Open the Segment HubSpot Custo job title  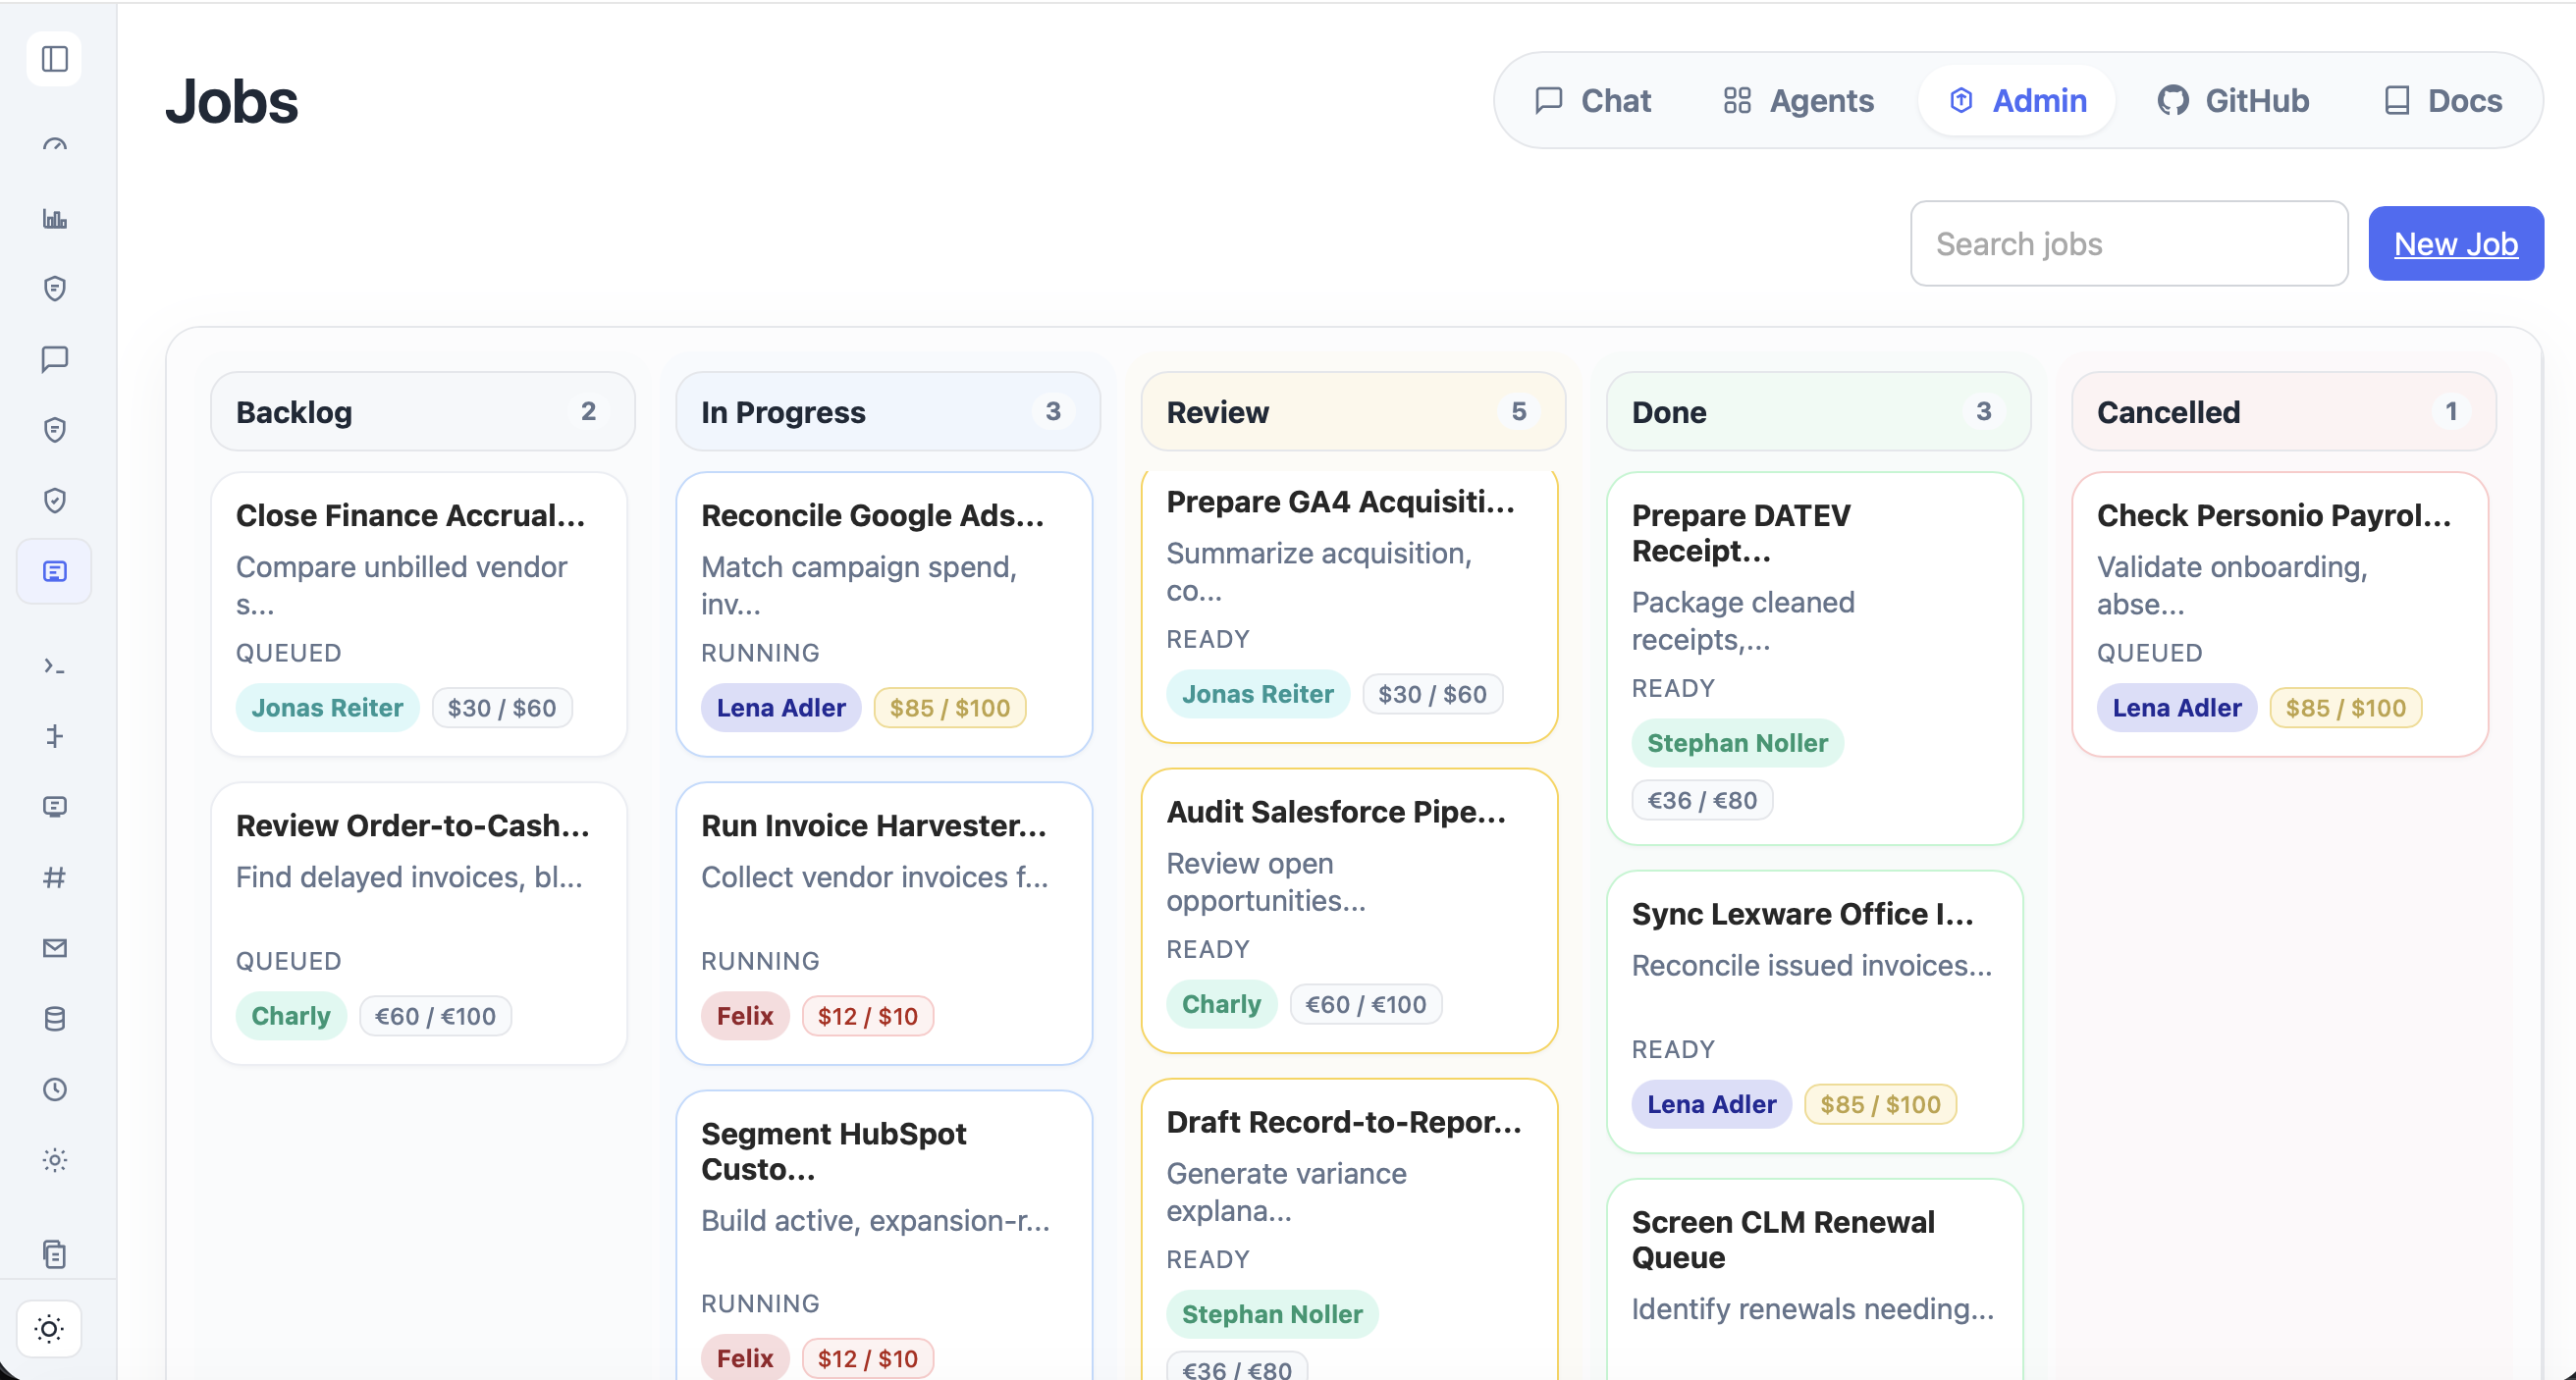(x=833, y=1151)
